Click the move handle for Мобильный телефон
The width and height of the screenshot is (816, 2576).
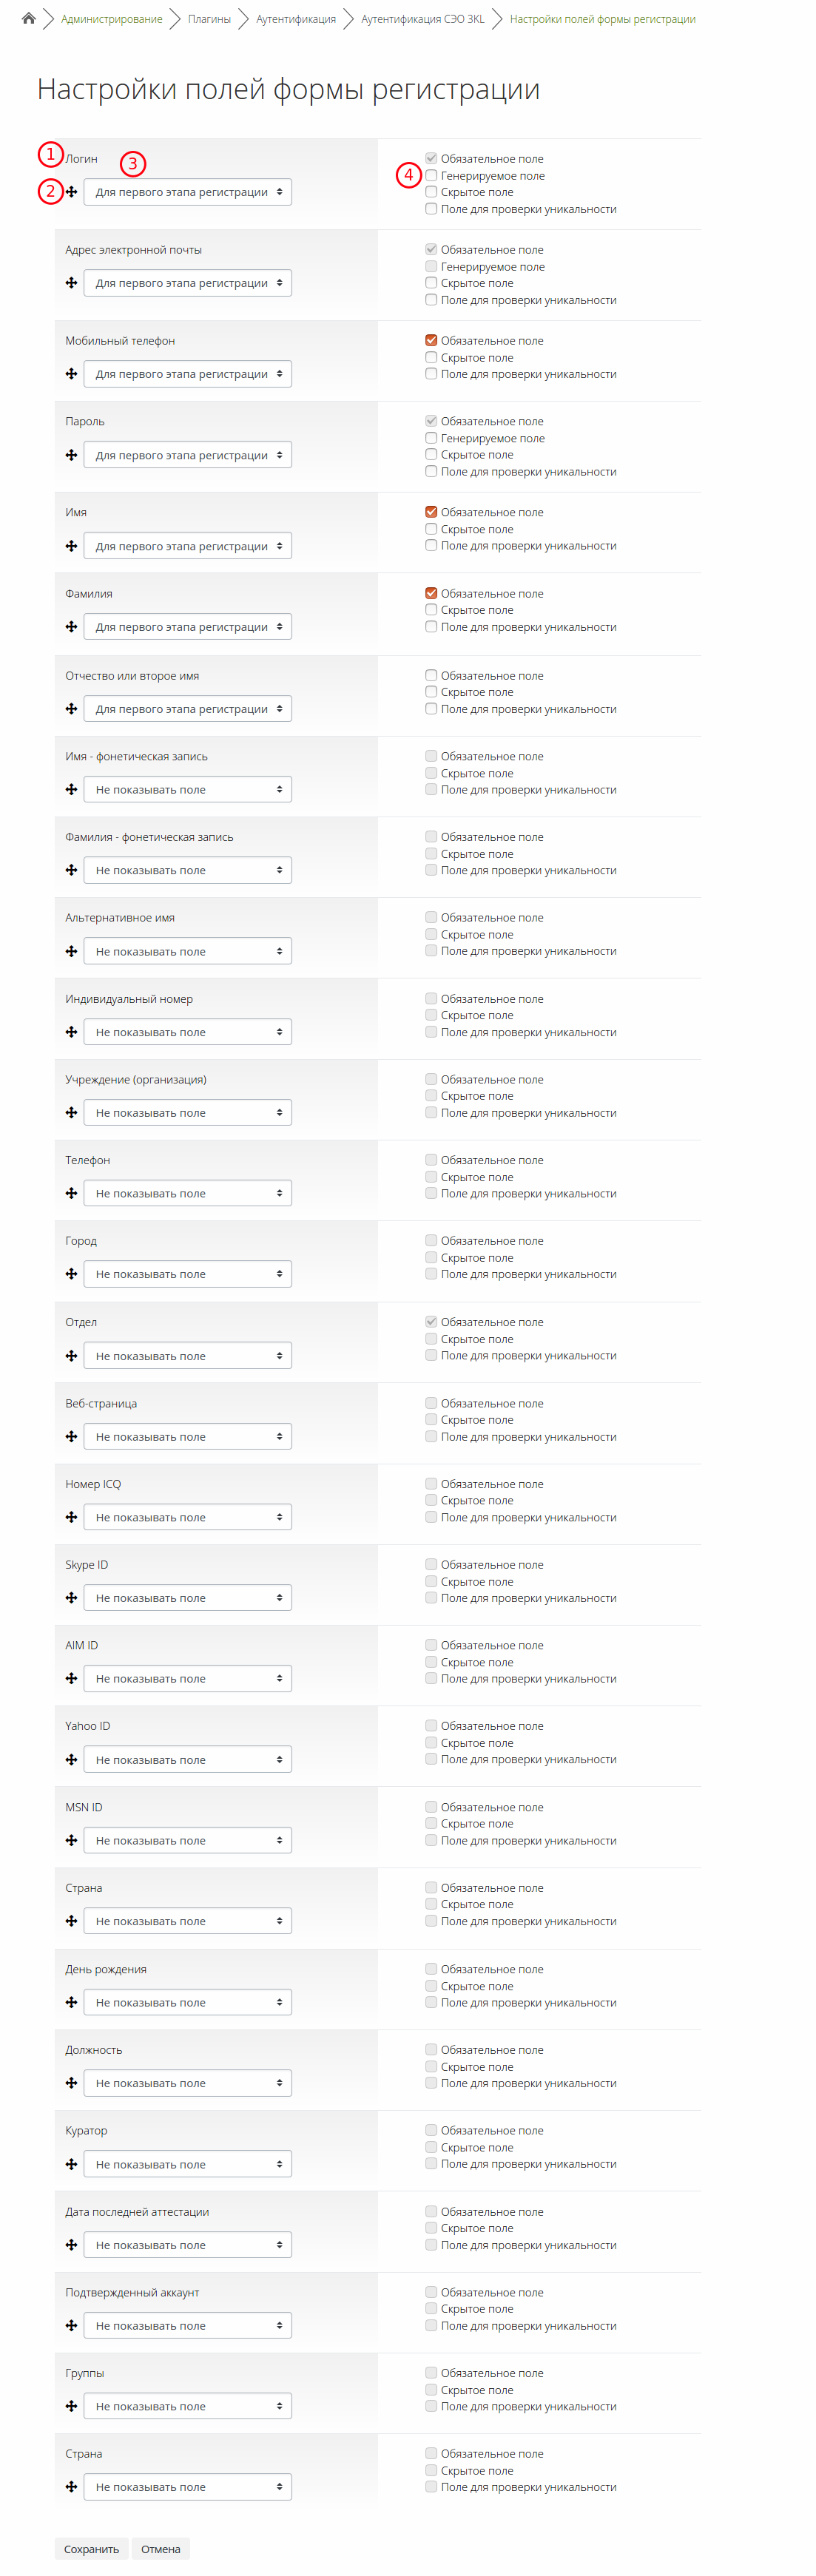coord(72,374)
